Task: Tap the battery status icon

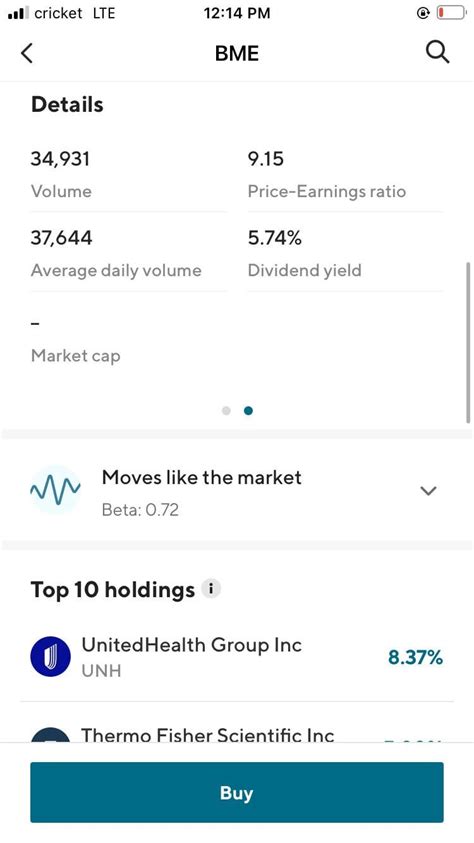Action: coord(450,13)
